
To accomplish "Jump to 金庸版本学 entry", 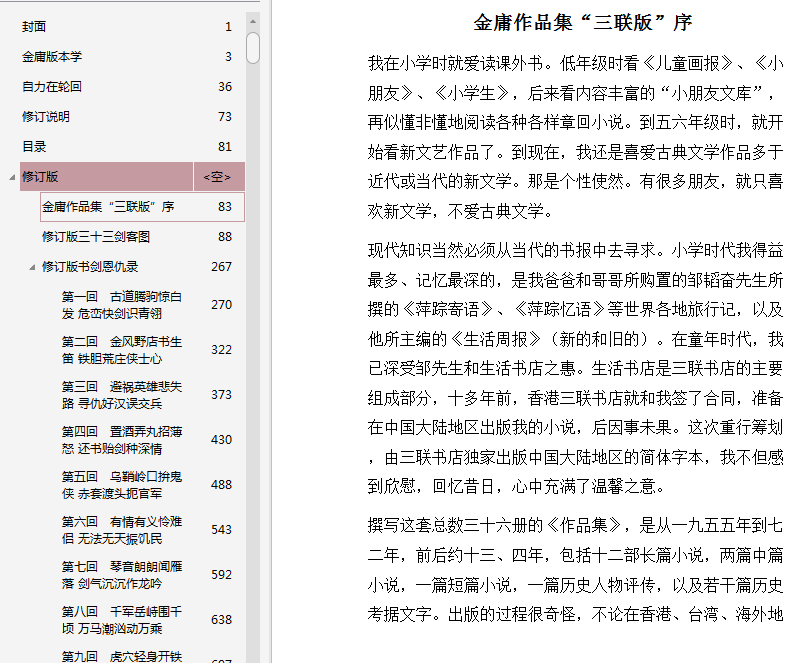I will pyautogui.click(x=52, y=57).
